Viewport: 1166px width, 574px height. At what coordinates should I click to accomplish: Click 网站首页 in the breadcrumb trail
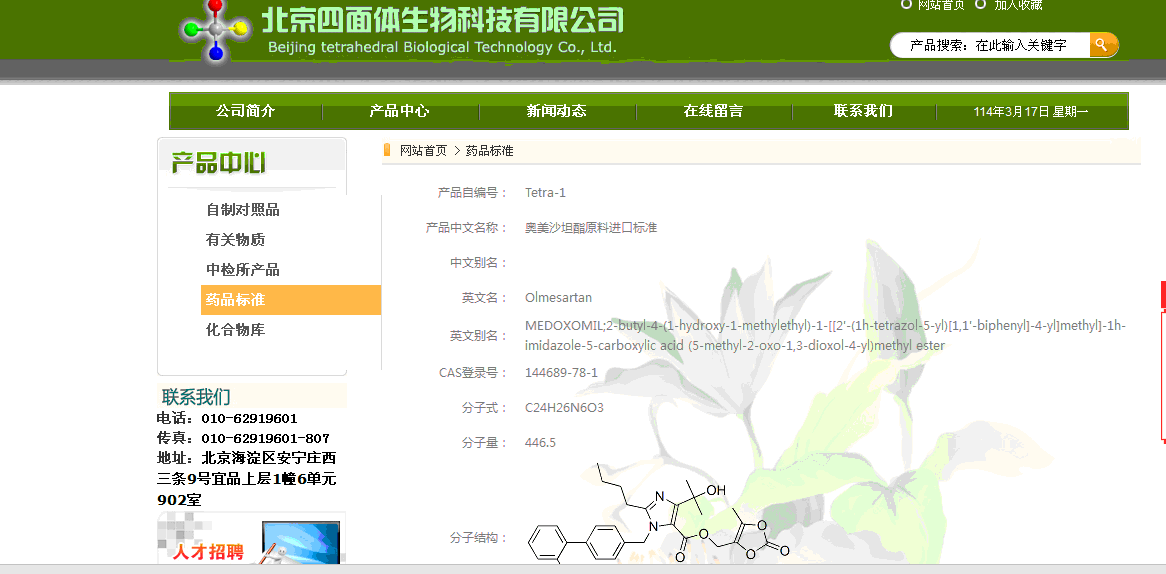coord(423,151)
